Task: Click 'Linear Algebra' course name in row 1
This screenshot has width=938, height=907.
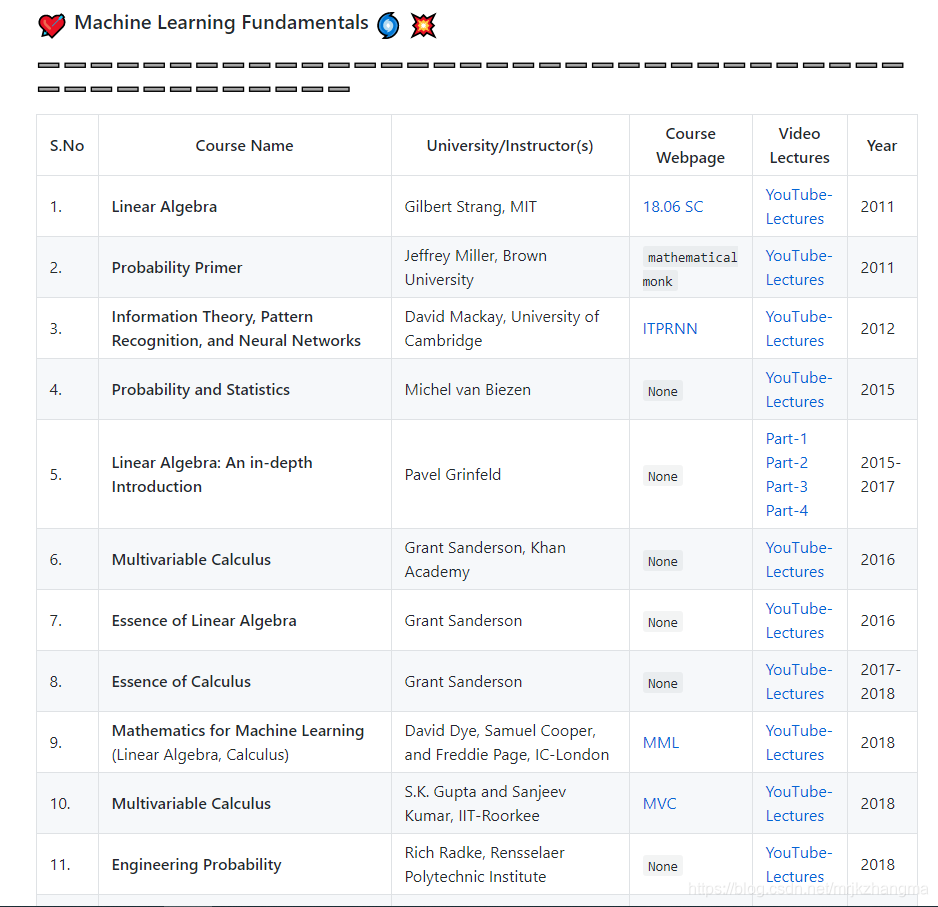Action: point(165,206)
